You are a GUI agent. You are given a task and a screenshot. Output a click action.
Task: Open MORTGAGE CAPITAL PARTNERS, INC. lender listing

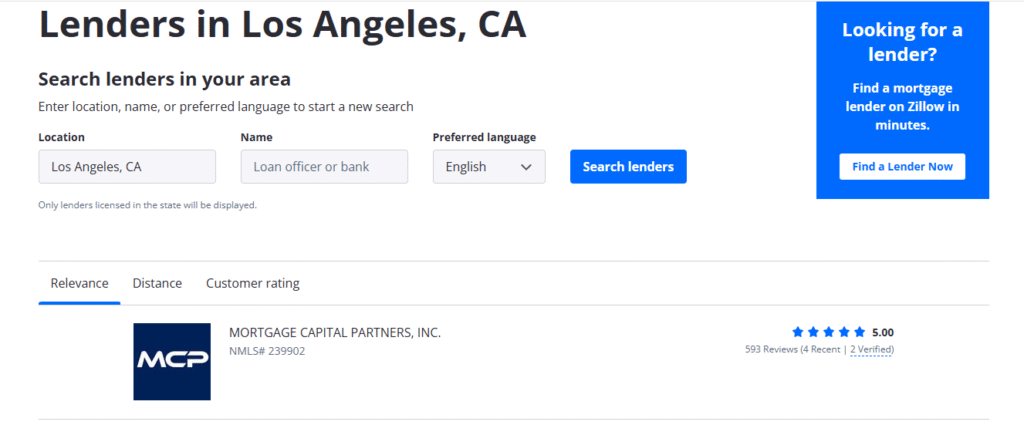pos(335,332)
